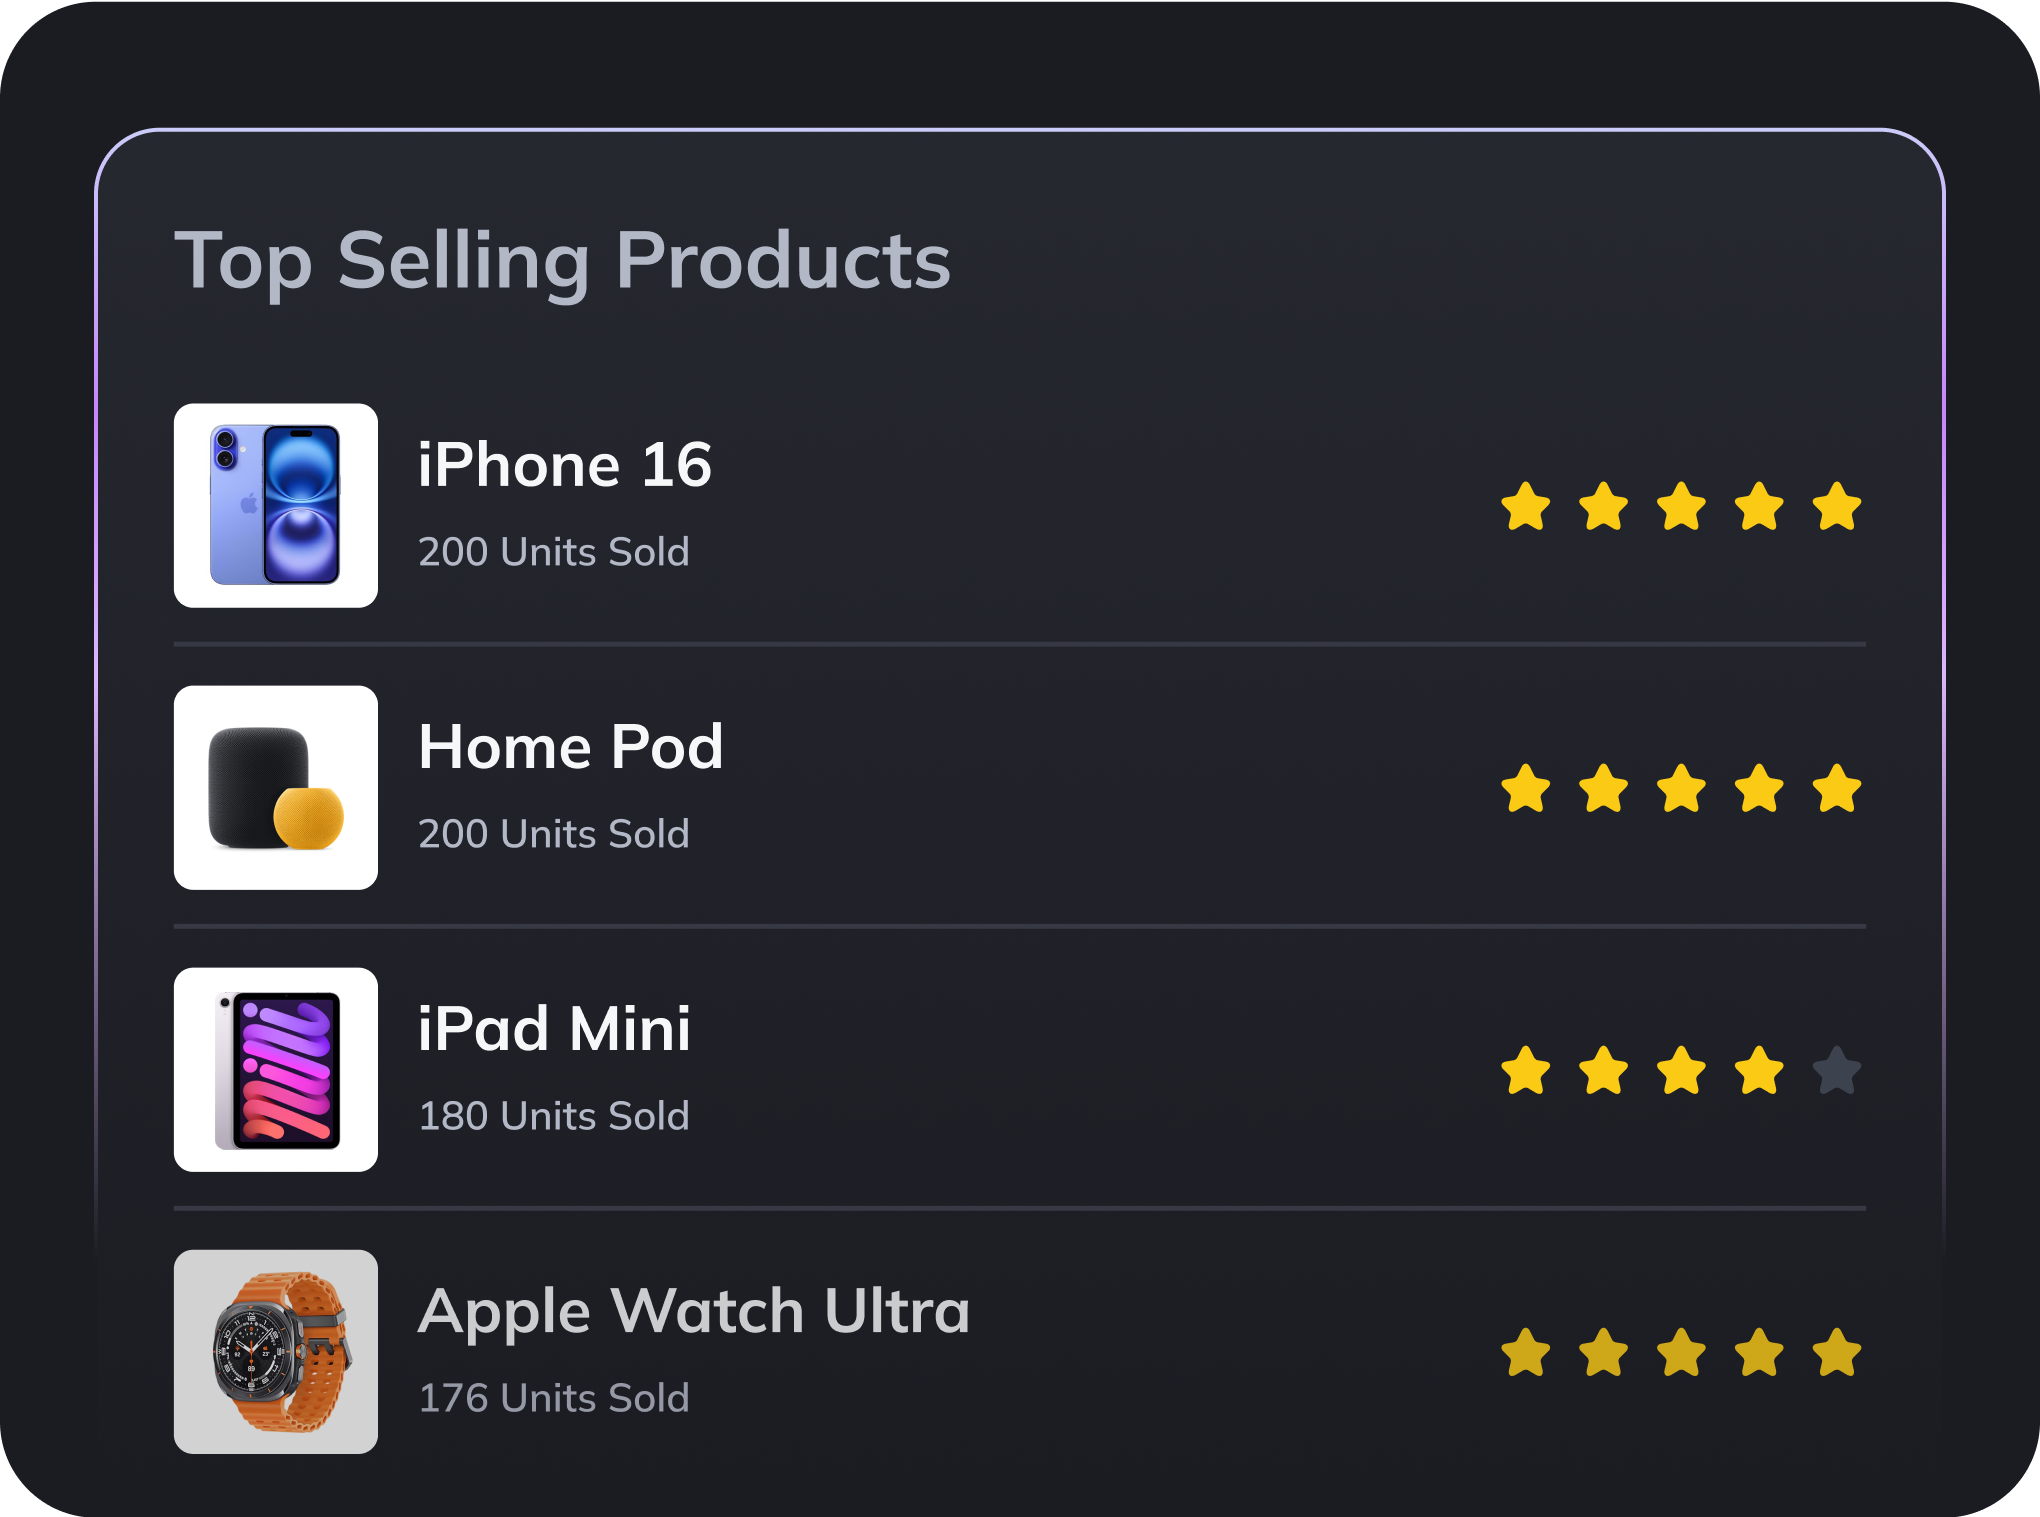
Task: Click the empty fifth star for iPad Mini
Action: point(1837,1070)
